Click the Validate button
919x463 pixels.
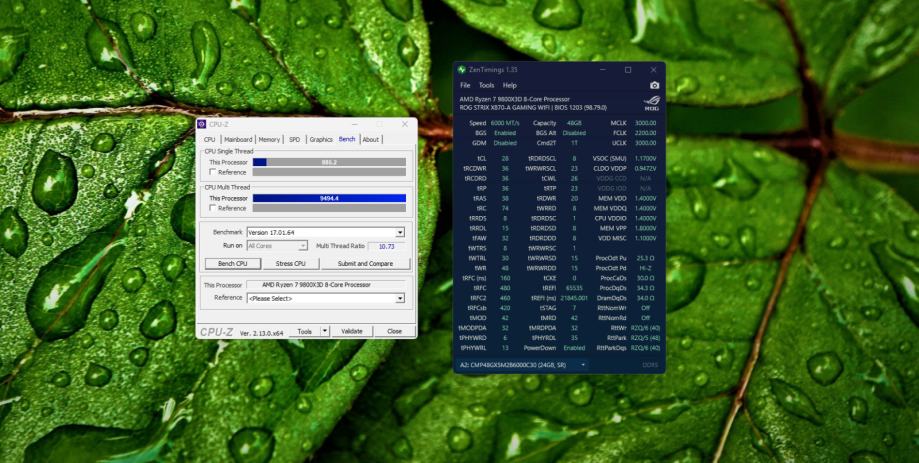coord(352,331)
